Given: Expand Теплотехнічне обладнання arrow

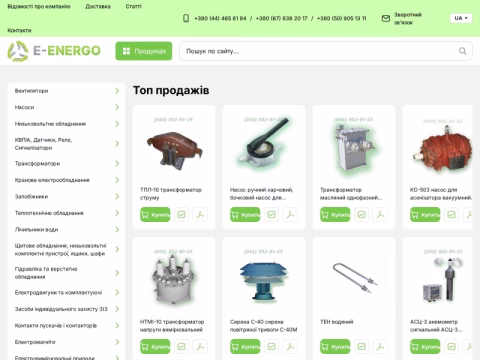Looking at the screenshot, I should (x=117, y=213).
